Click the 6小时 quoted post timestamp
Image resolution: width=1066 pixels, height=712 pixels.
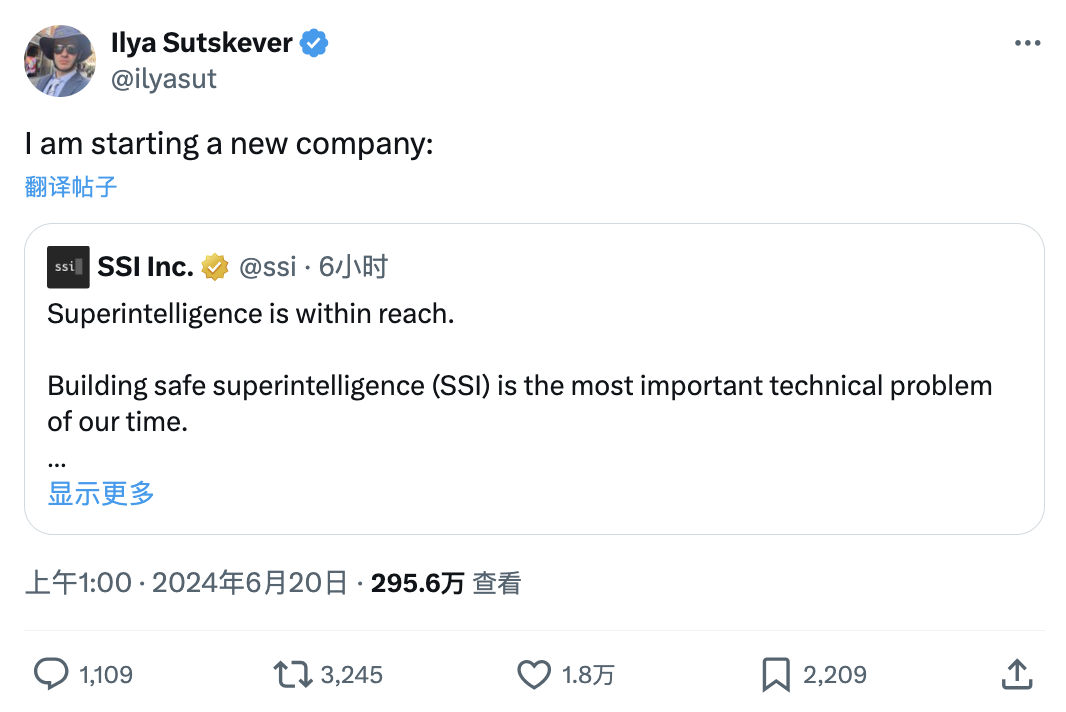[353, 267]
